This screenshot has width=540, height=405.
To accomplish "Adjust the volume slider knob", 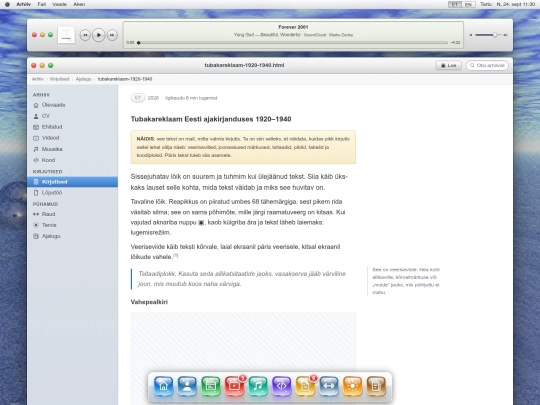I will point(495,35).
